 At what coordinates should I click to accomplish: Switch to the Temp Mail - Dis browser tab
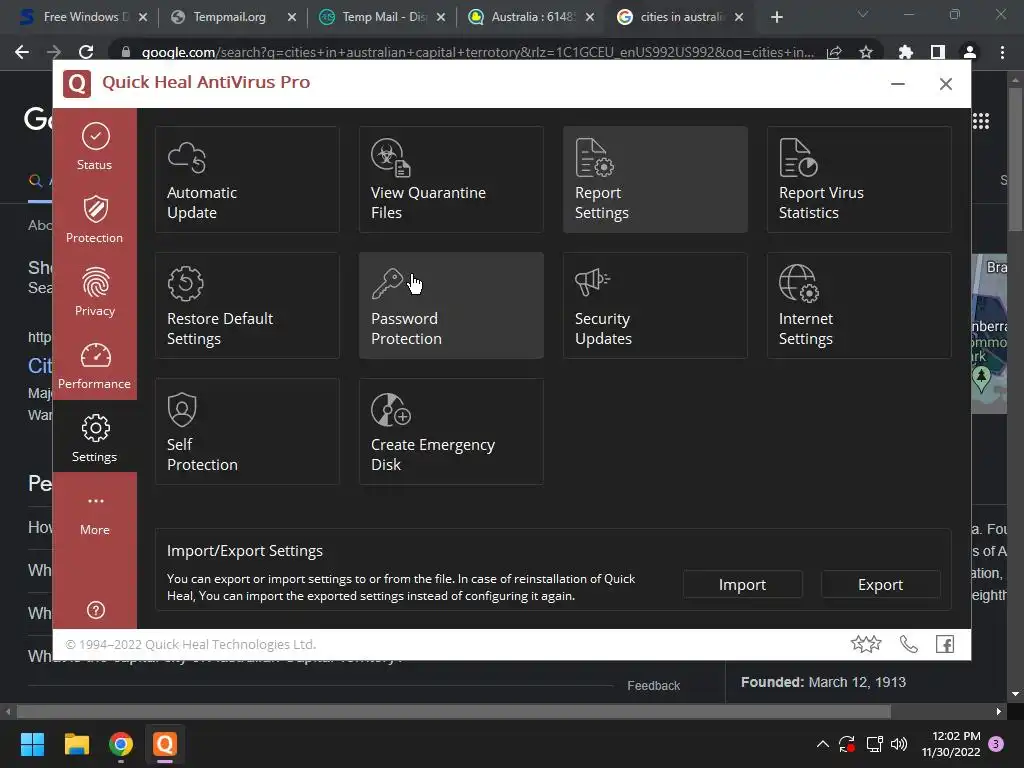382,17
